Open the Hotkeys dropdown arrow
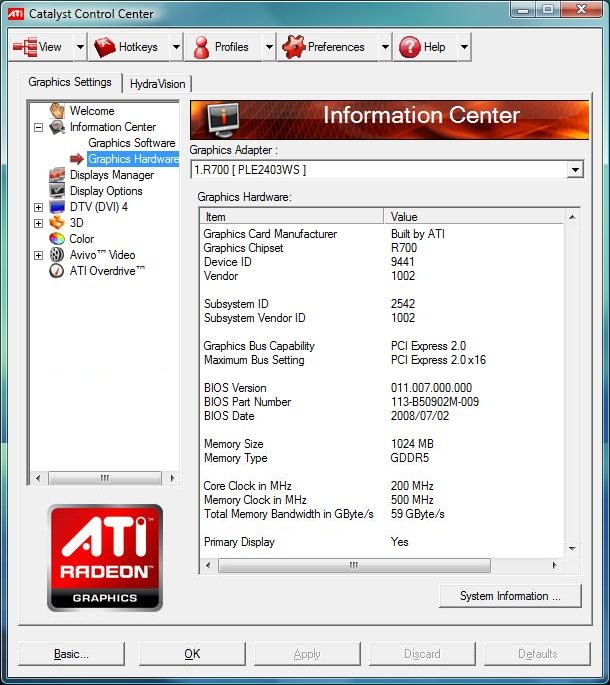 pyautogui.click(x=176, y=47)
